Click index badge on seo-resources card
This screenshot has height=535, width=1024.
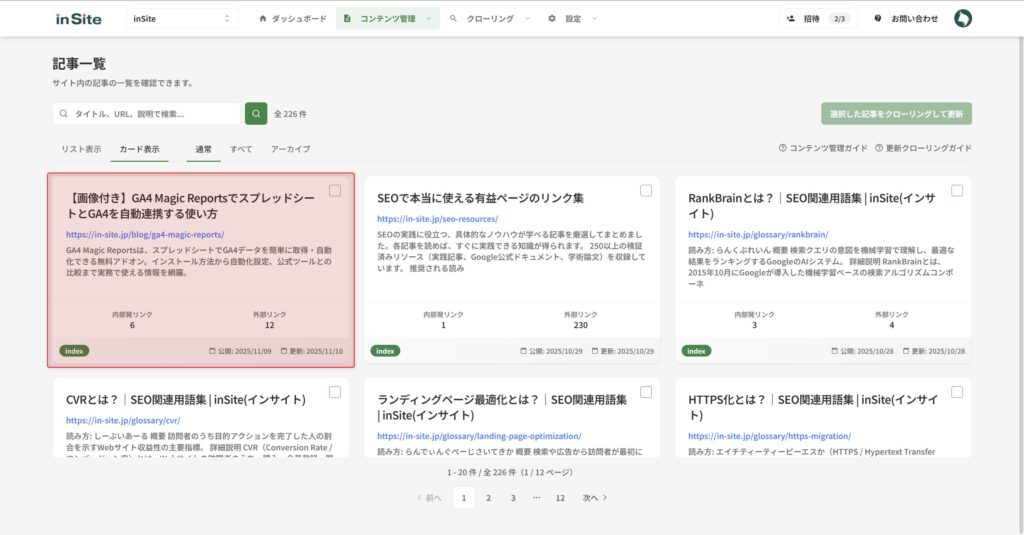pyautogui.click(x=385, y=351)
